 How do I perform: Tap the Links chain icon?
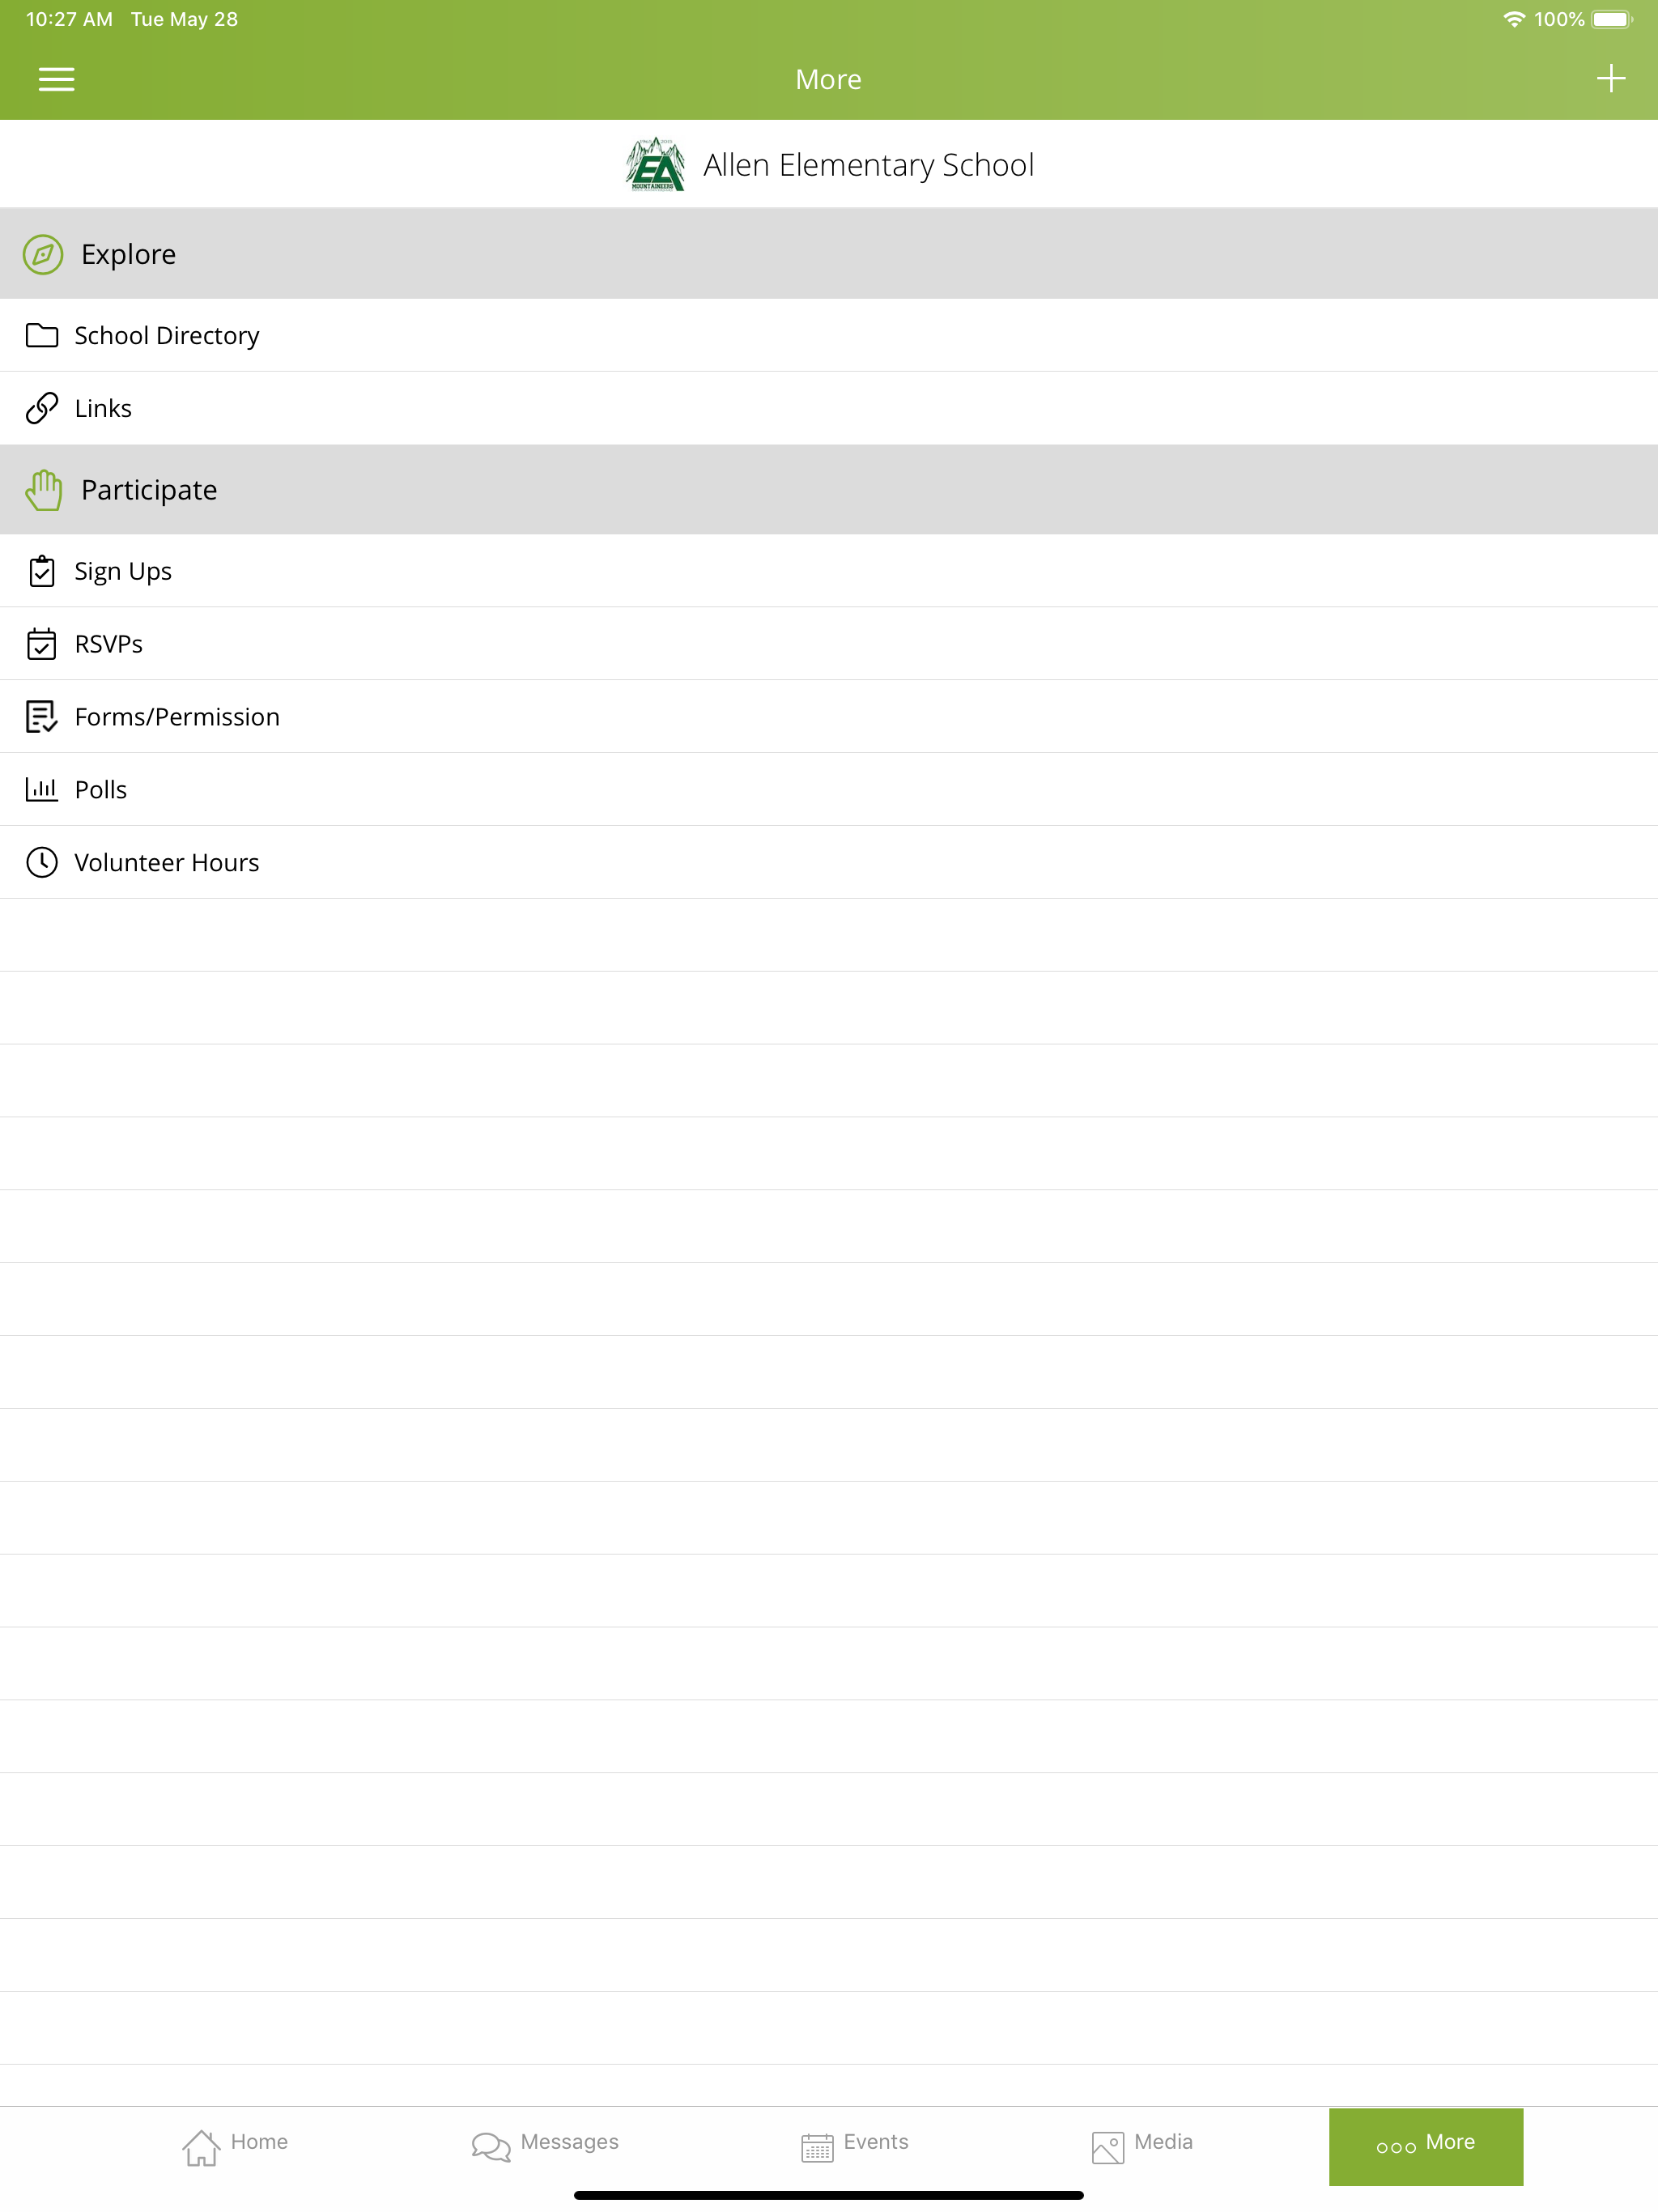coord(42,408)
